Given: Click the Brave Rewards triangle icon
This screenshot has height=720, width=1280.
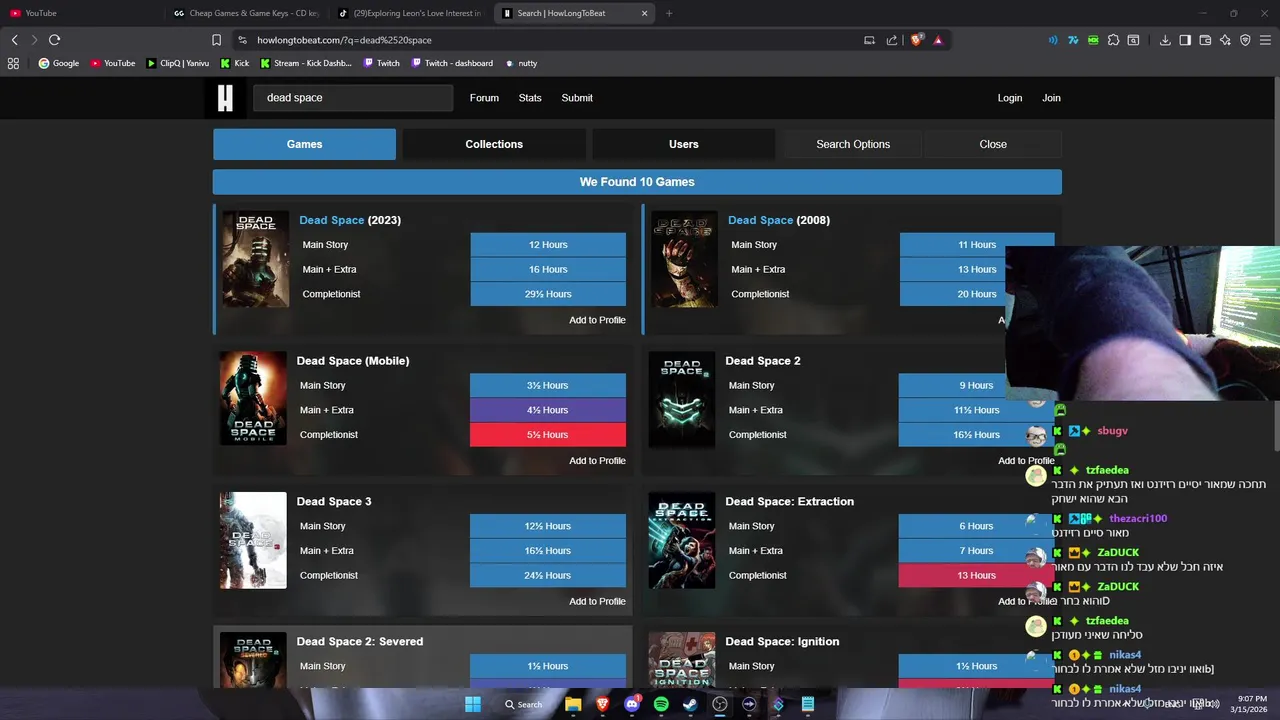Looking at the screenshot, I should (938, 40).
